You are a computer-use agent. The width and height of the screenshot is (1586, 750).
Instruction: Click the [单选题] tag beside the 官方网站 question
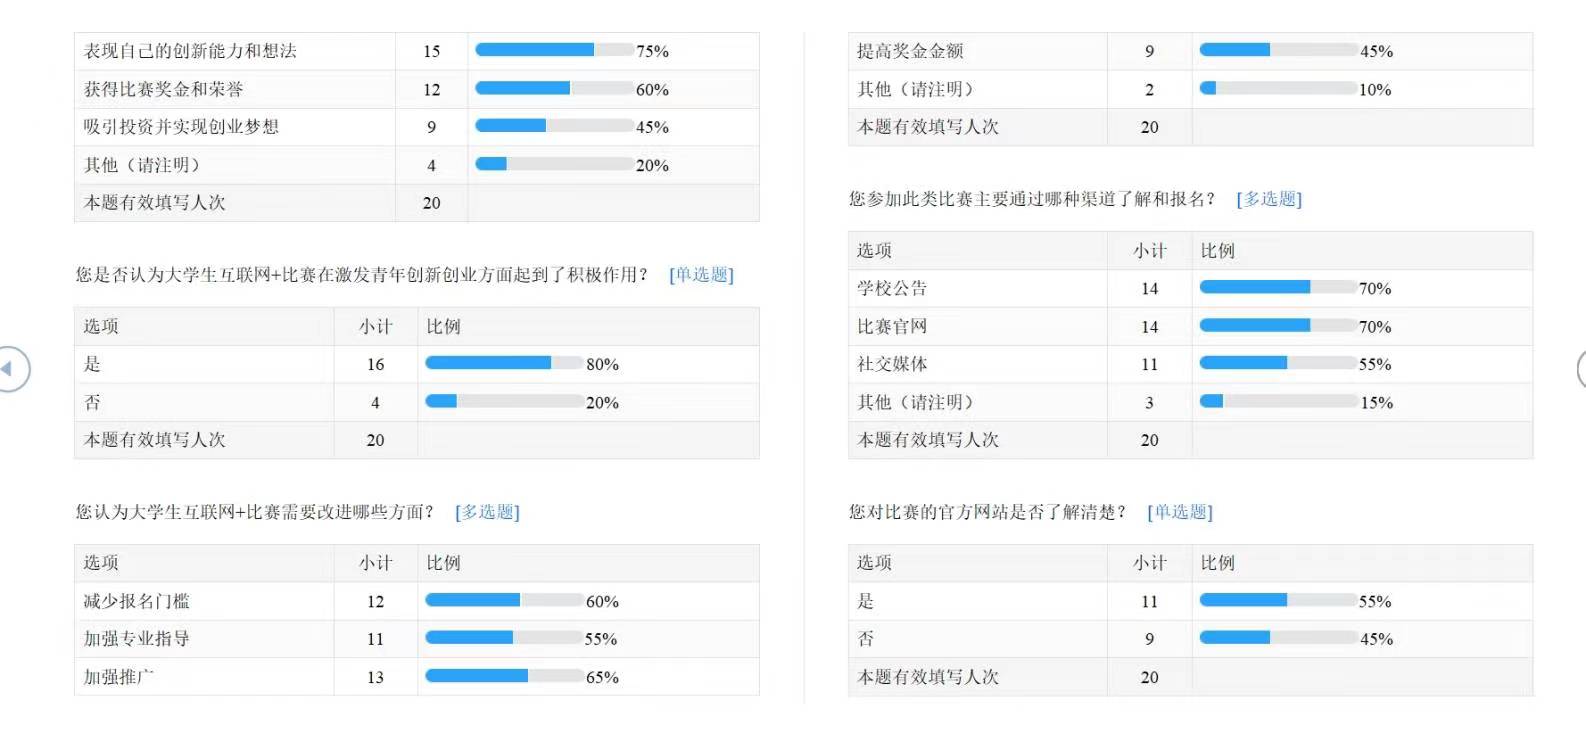[1180, 512]
